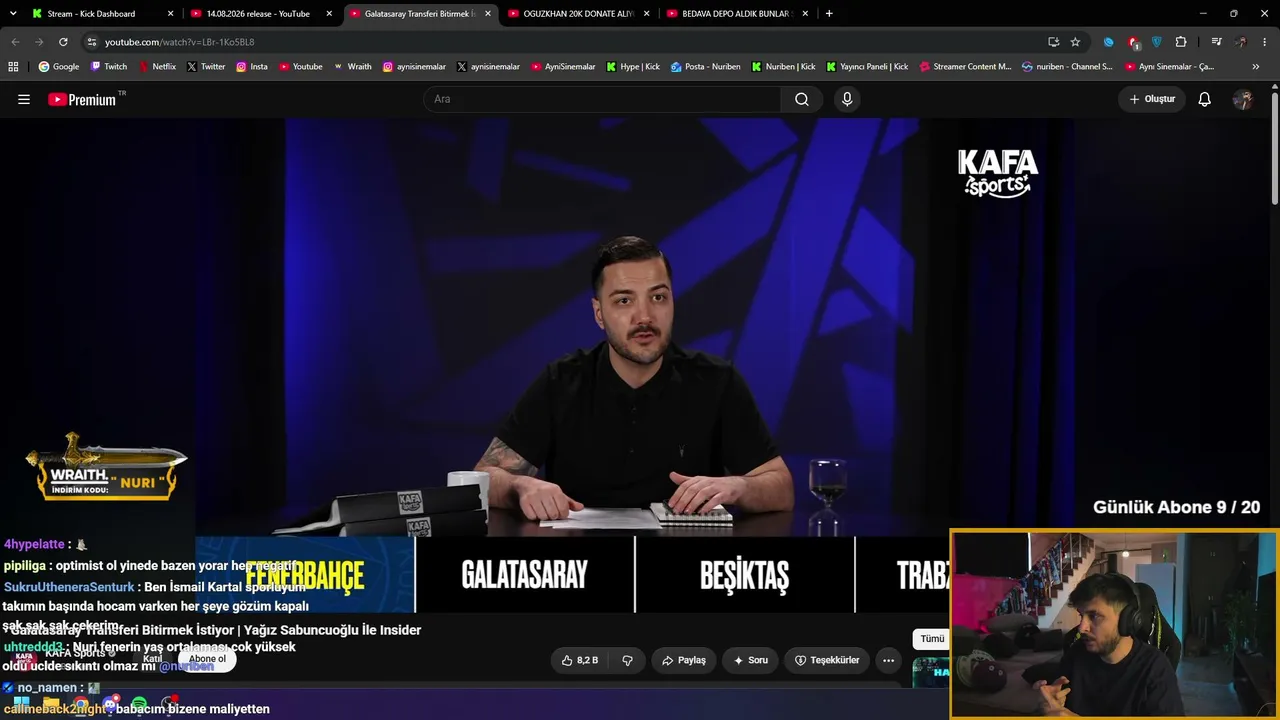Go to YouTube Premium home logo
The height and width of the screenshot is (720, 1280).
tap(82, 99)
